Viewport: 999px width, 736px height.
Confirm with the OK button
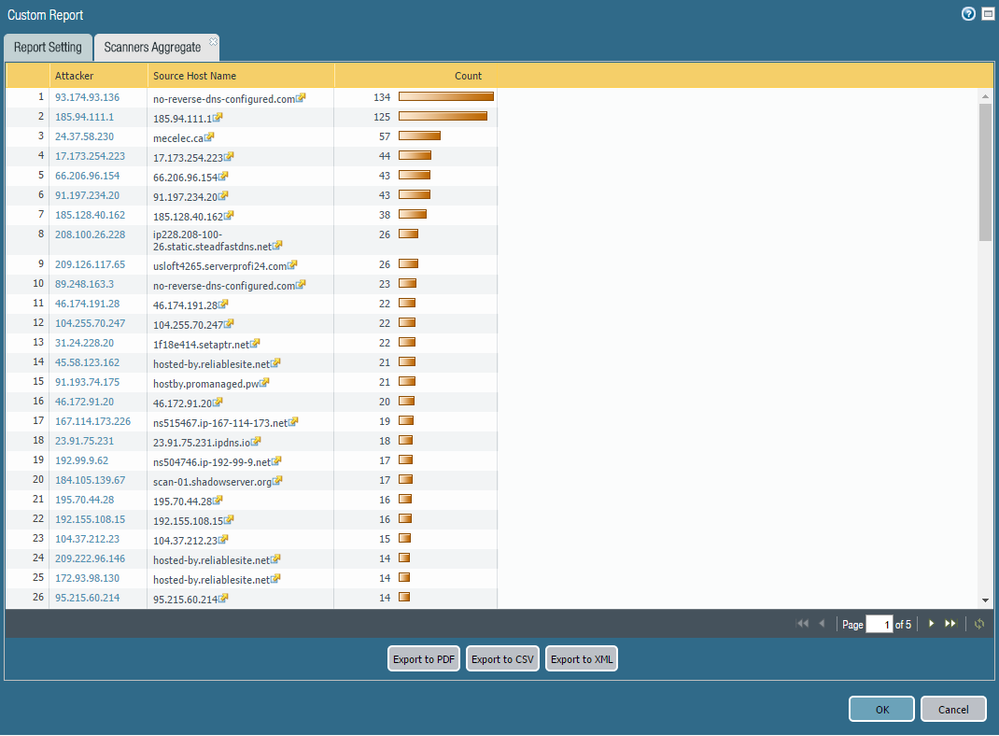point(881,709)
